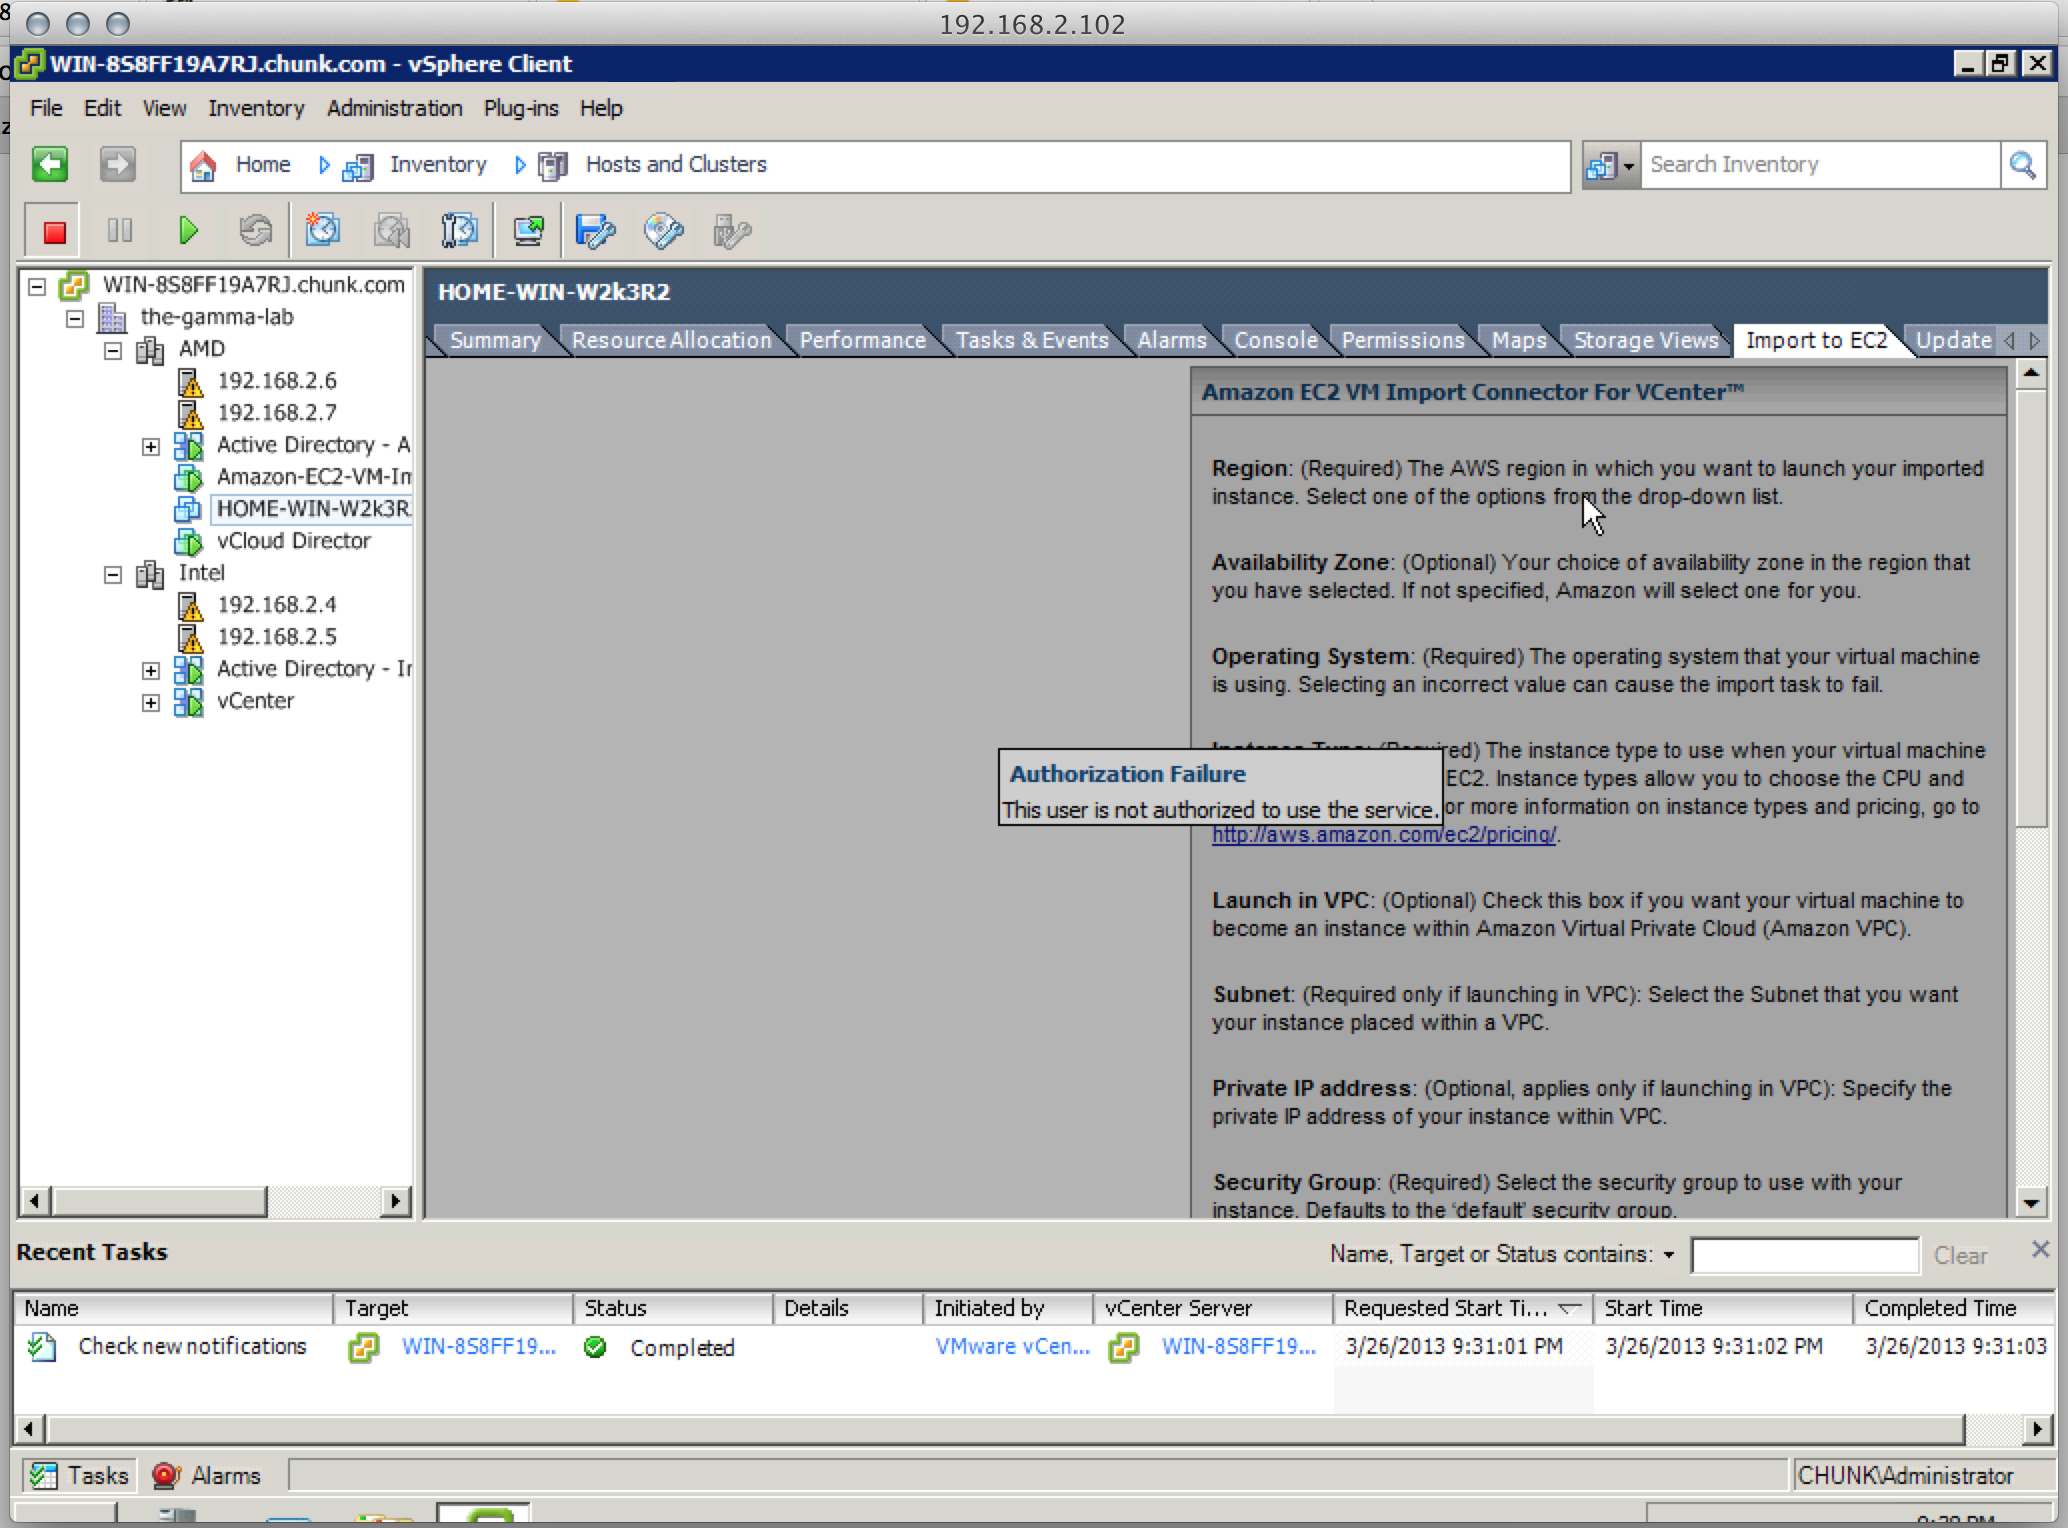Open the Snapshot Manager toolbar icon

point(459,231)
